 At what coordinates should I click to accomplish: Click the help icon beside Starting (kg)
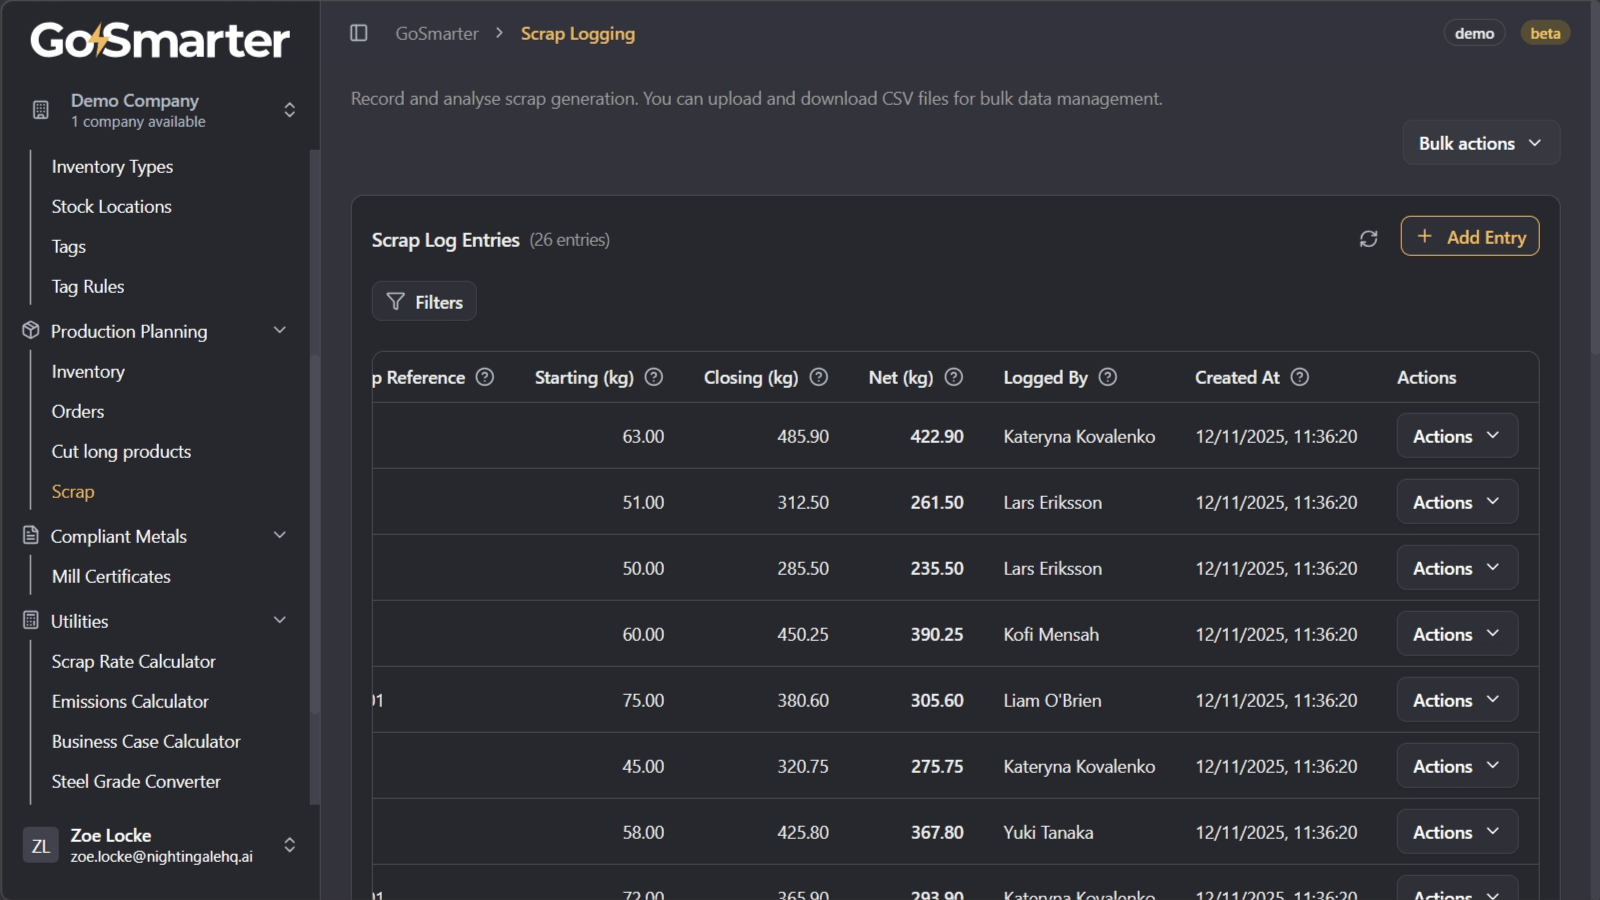tap(654, 377)
